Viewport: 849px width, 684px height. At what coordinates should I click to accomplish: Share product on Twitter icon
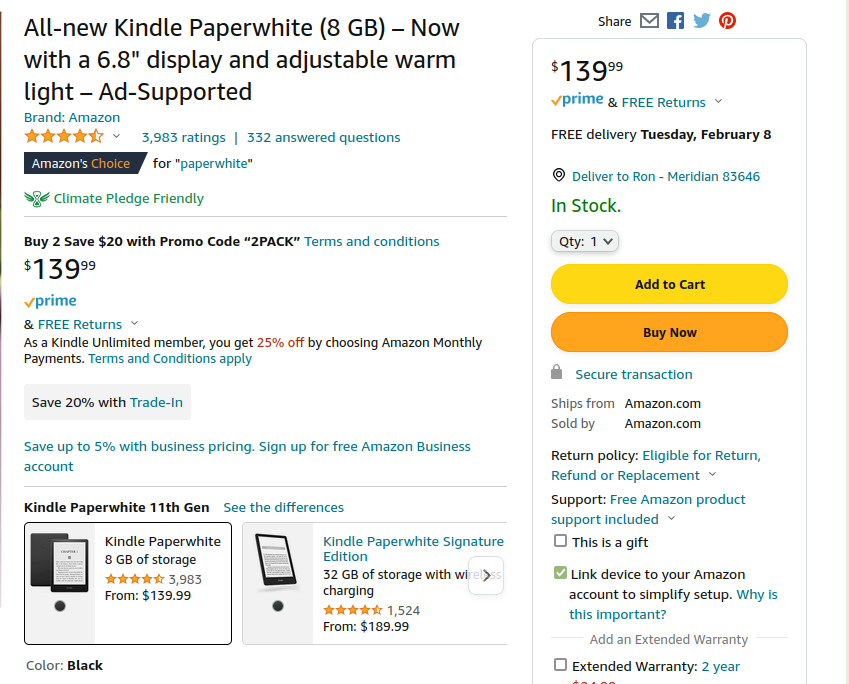pyautogui.click(x=702, y=21)
